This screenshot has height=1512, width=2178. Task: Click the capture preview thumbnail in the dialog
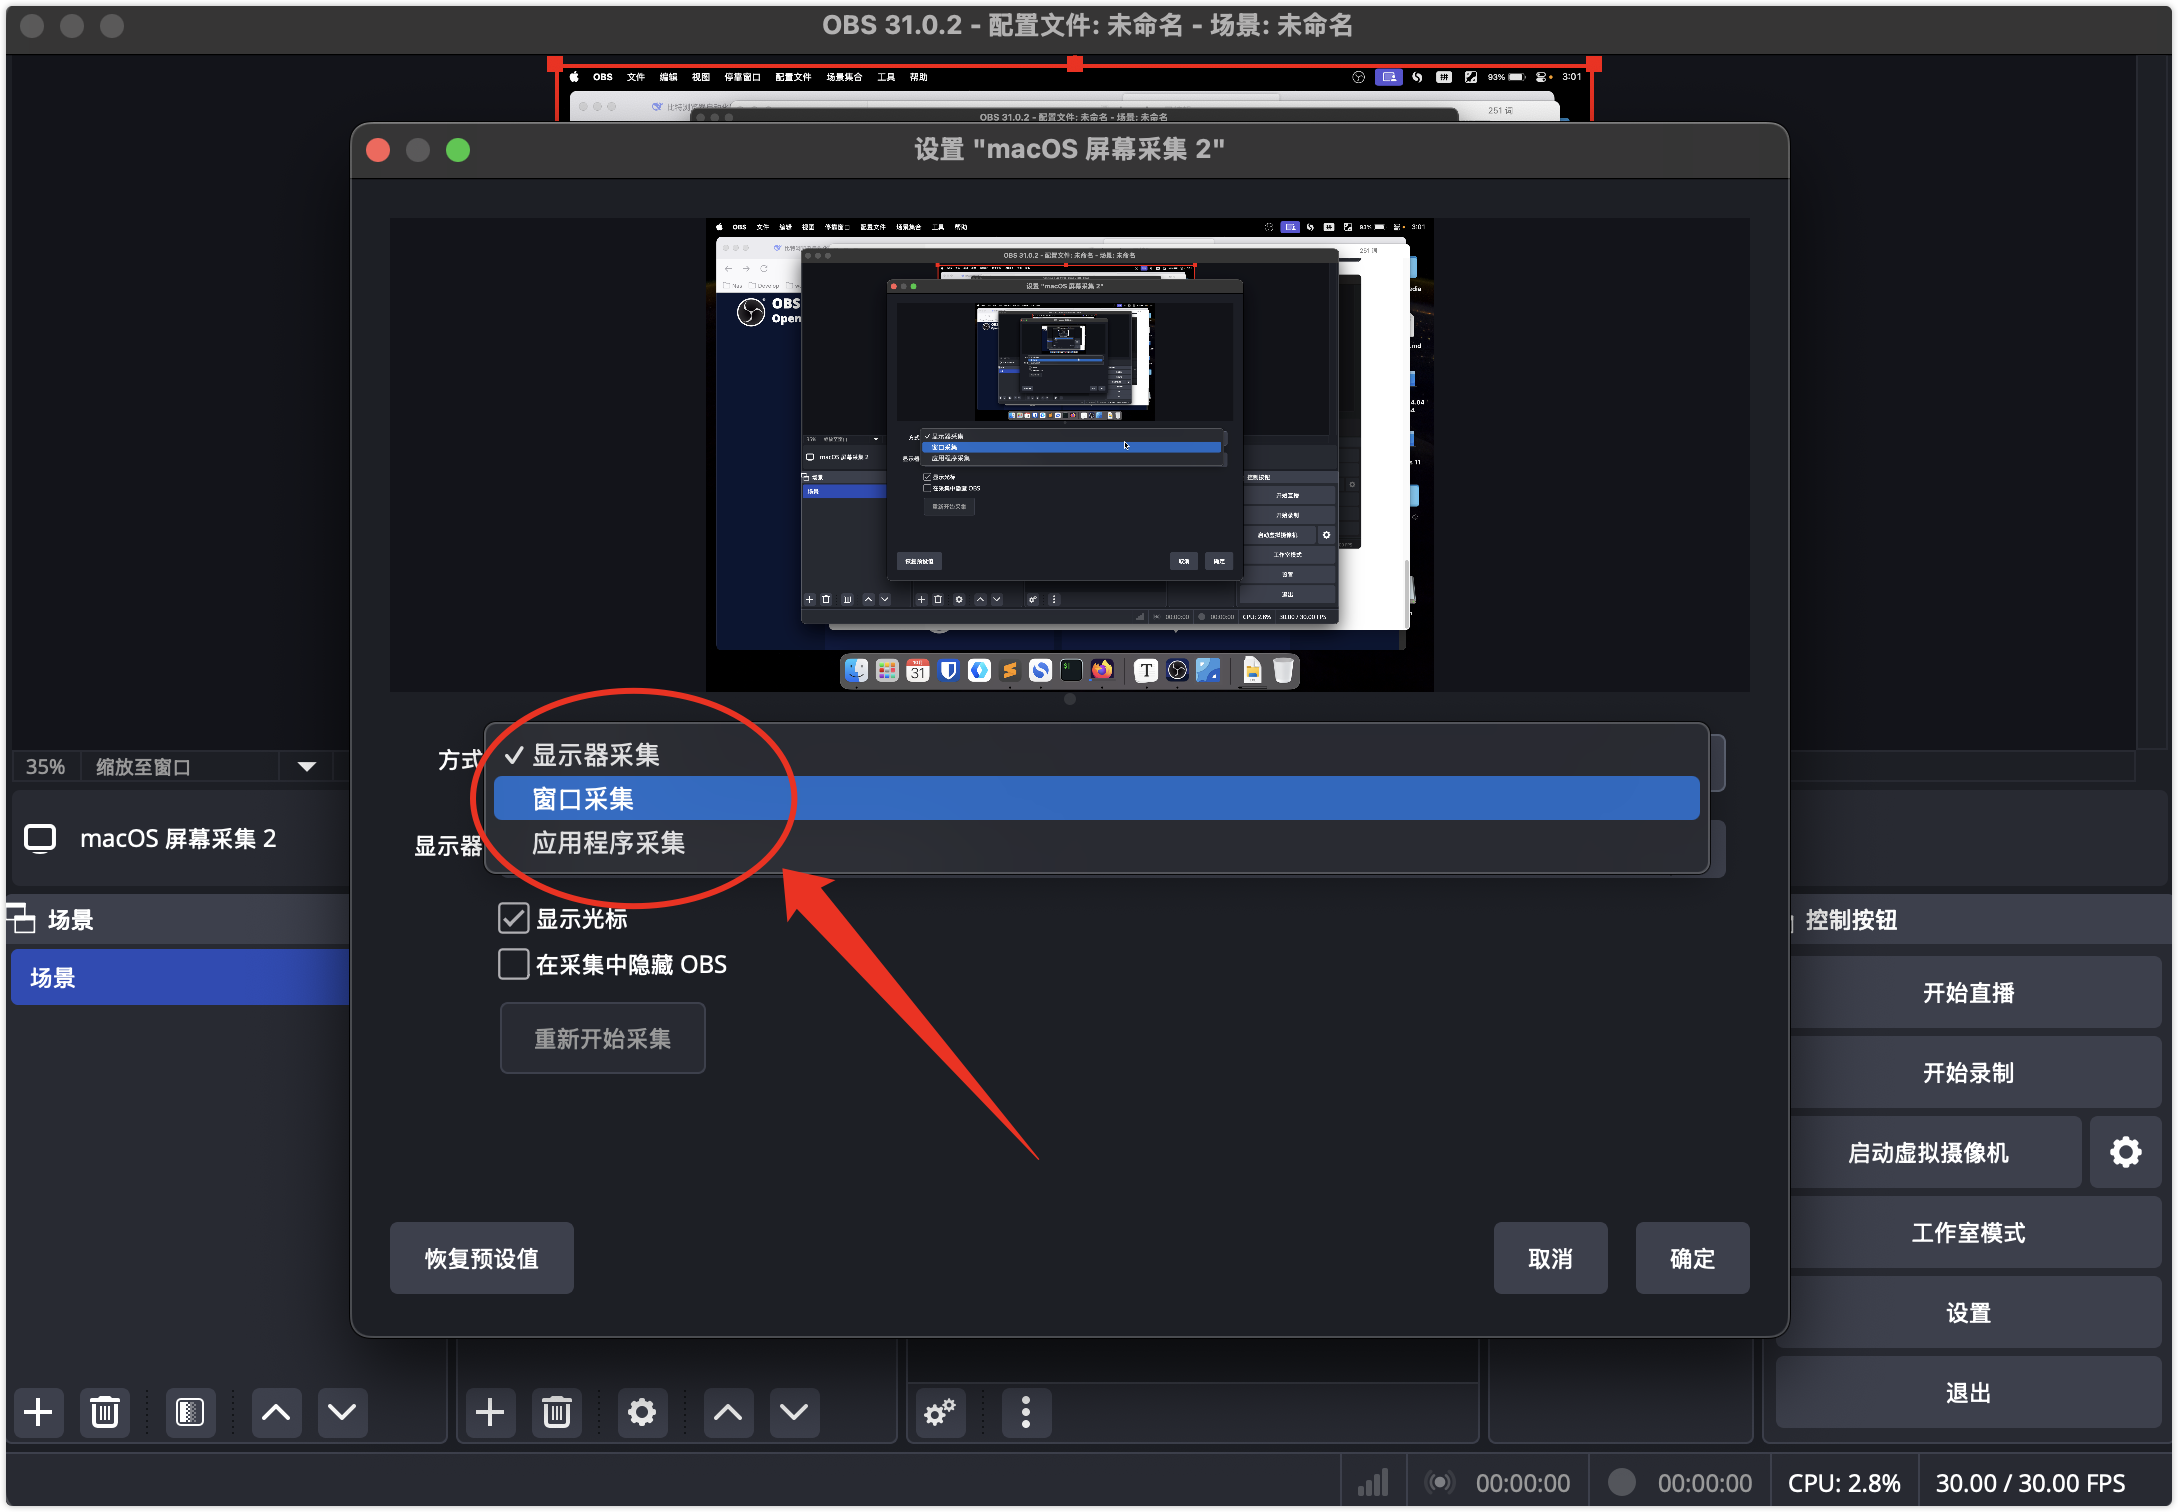[1070, 455]
